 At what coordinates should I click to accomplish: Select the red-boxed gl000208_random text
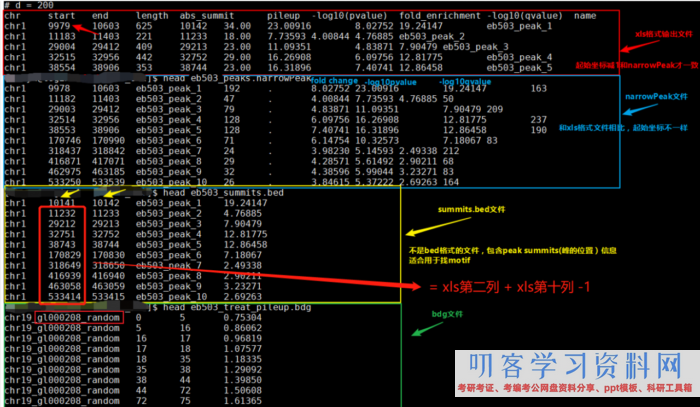(x=79, y=318)
